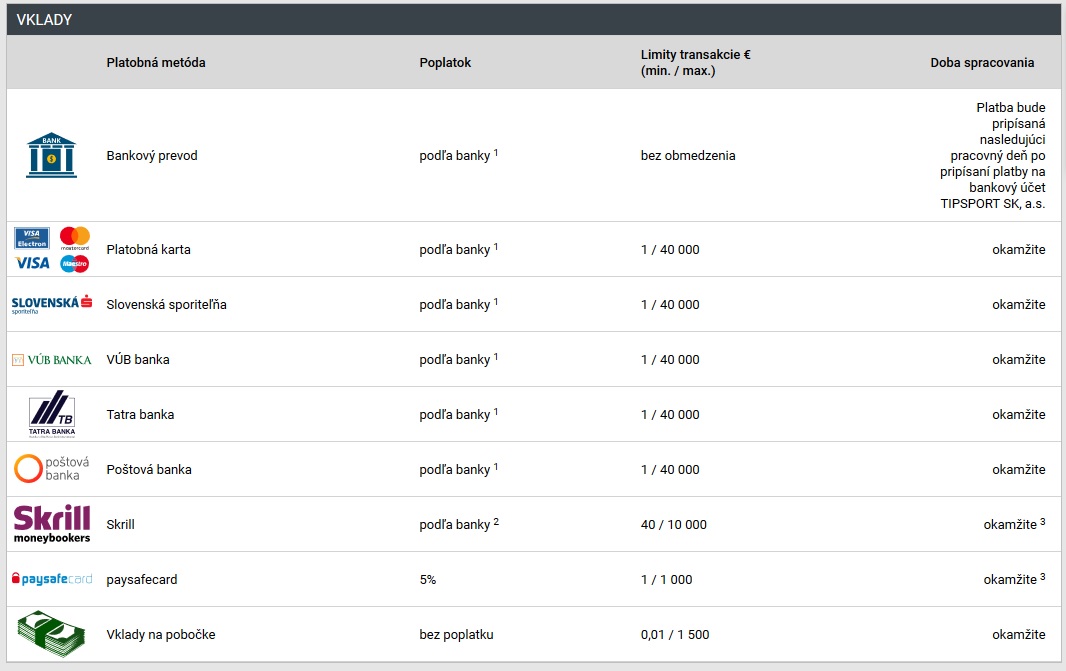Click 1 / 40 000 limit in Slovenská sporiteľňa row
Viewport: 1066px width, 671px height.
pyautogui.click(x=670, y=305)
